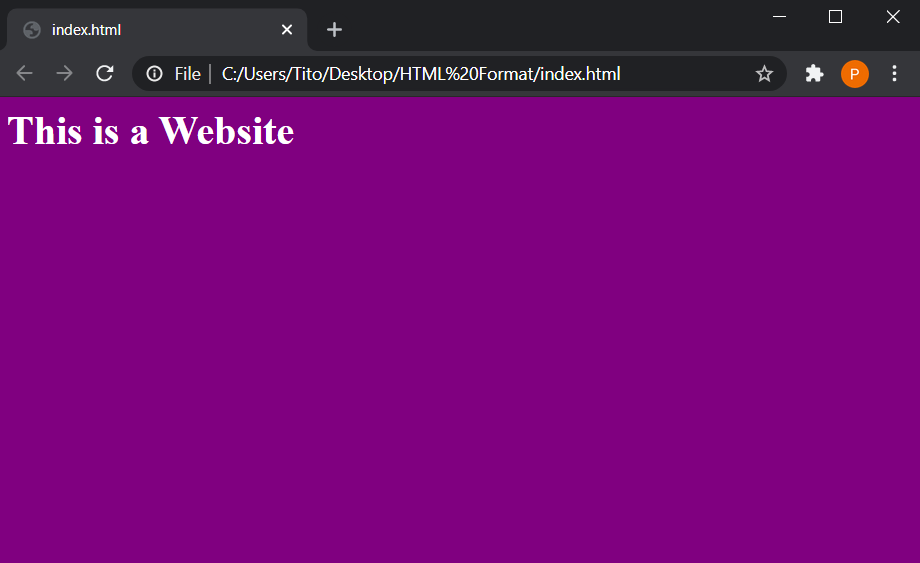Open the orange P profile avatar
The height and width of the screenshot is (563, 920).
(854, 74)
